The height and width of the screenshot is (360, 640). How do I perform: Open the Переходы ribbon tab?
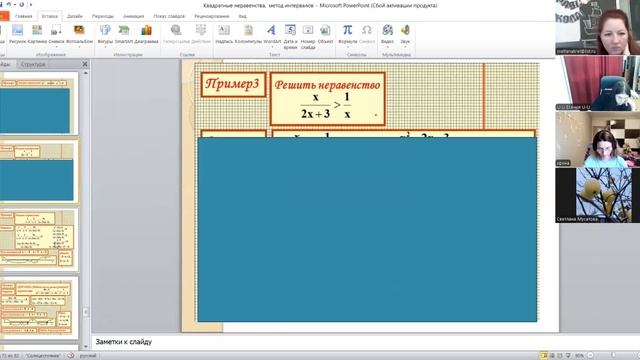coord(102,16)
